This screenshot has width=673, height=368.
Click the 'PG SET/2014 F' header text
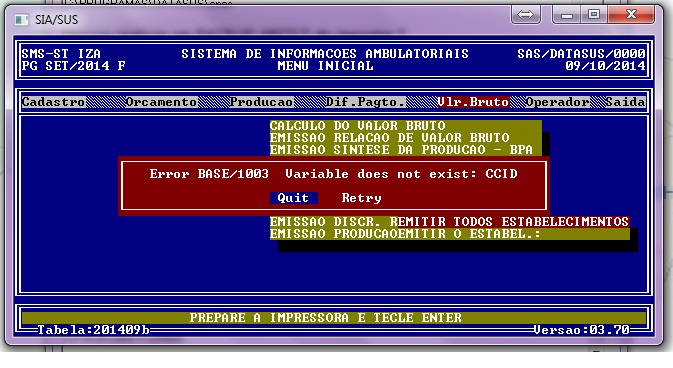pos(73,66)
